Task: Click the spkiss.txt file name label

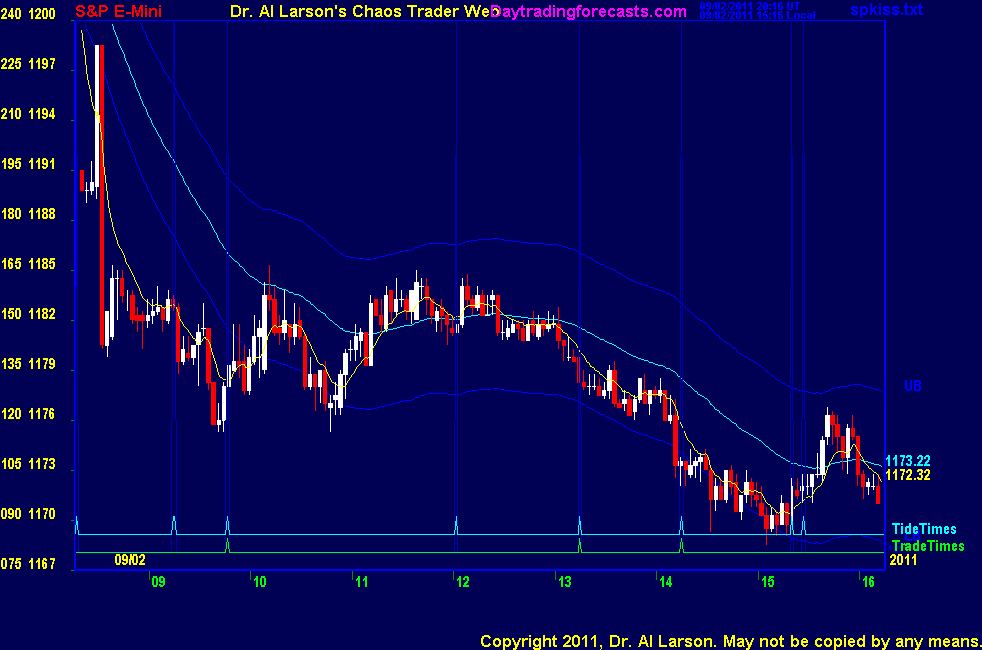Action: 886,9
